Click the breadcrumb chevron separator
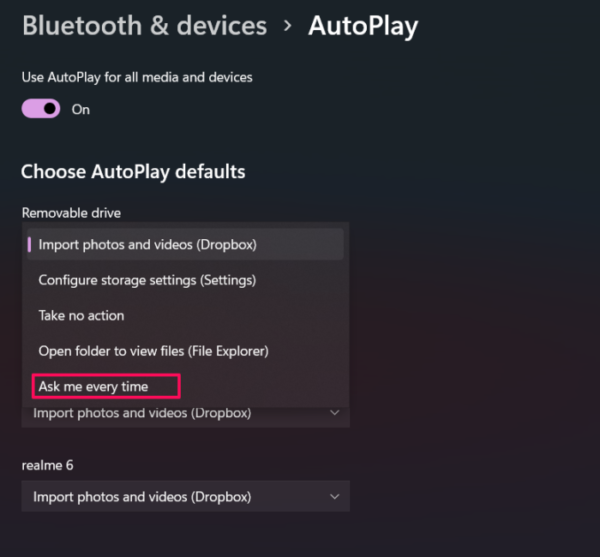600x557 pixels. 288,26
